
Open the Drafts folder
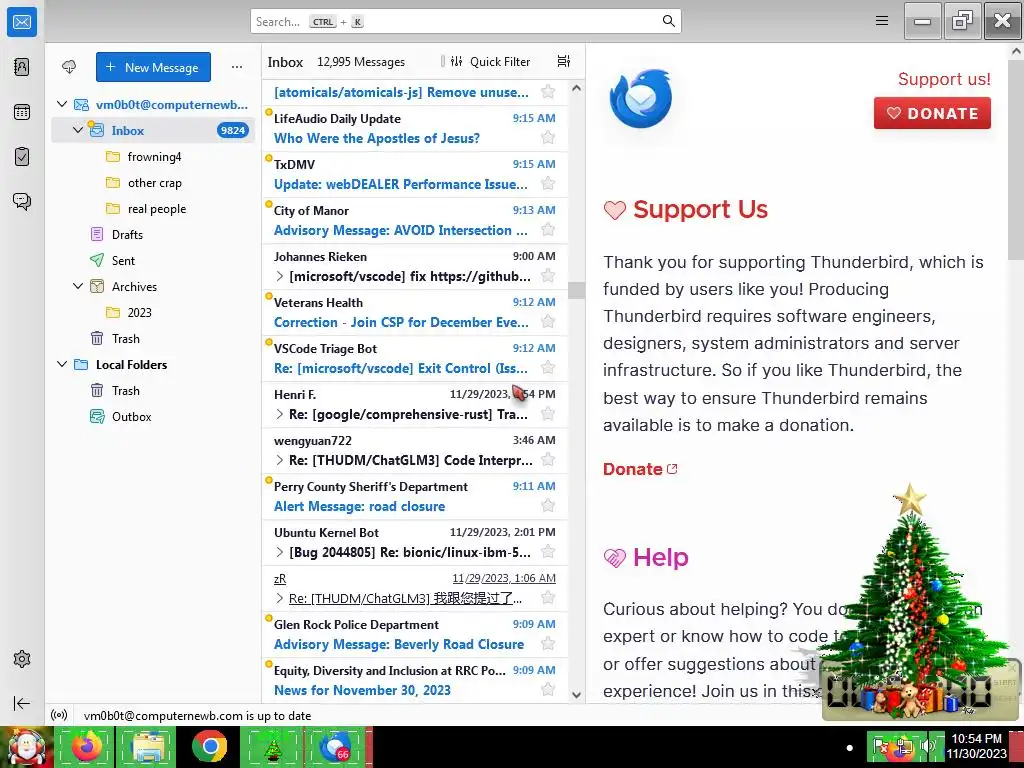pos(153,234)
